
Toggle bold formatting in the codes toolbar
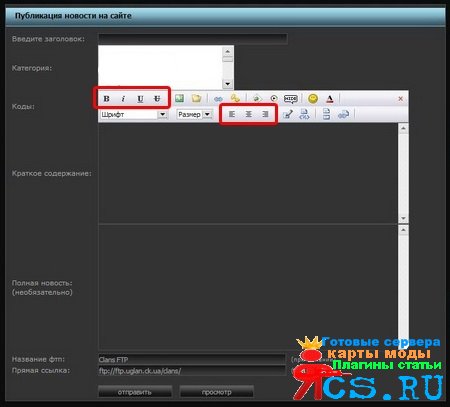coord(106,99)
